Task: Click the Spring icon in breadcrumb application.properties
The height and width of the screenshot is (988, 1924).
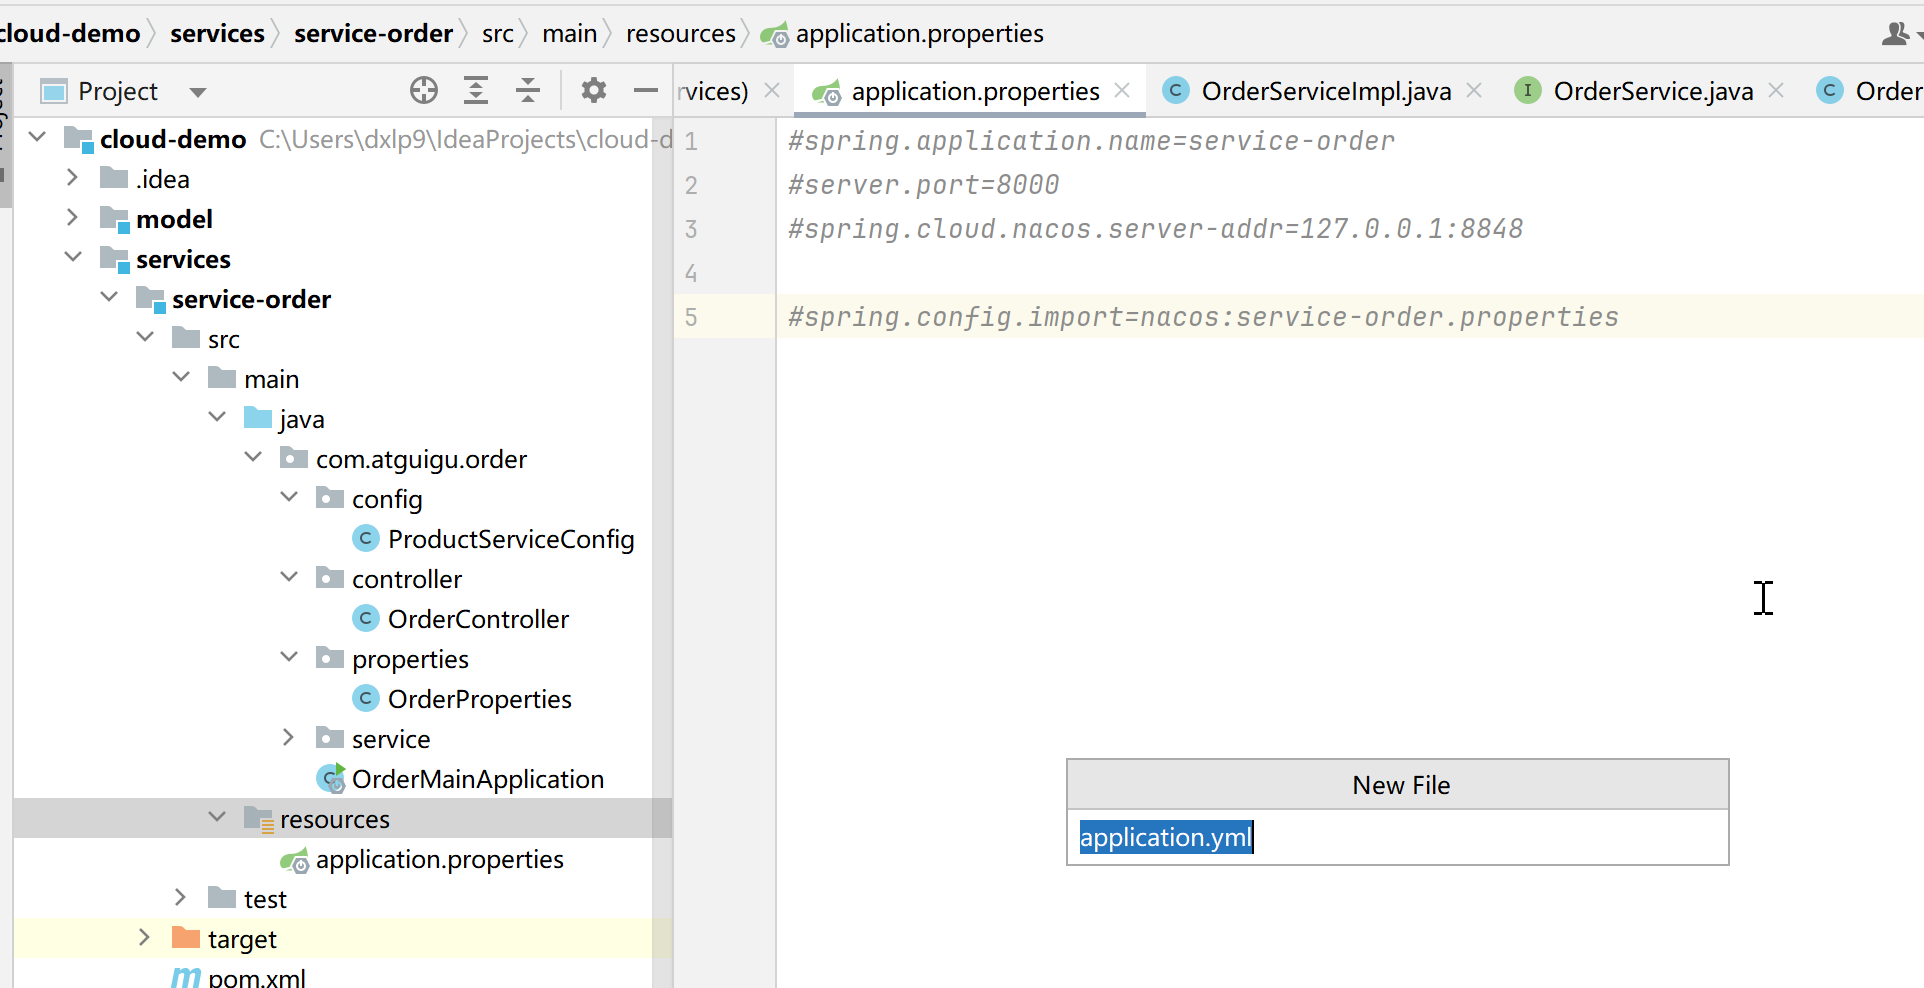Action: [x=775, y=36]
